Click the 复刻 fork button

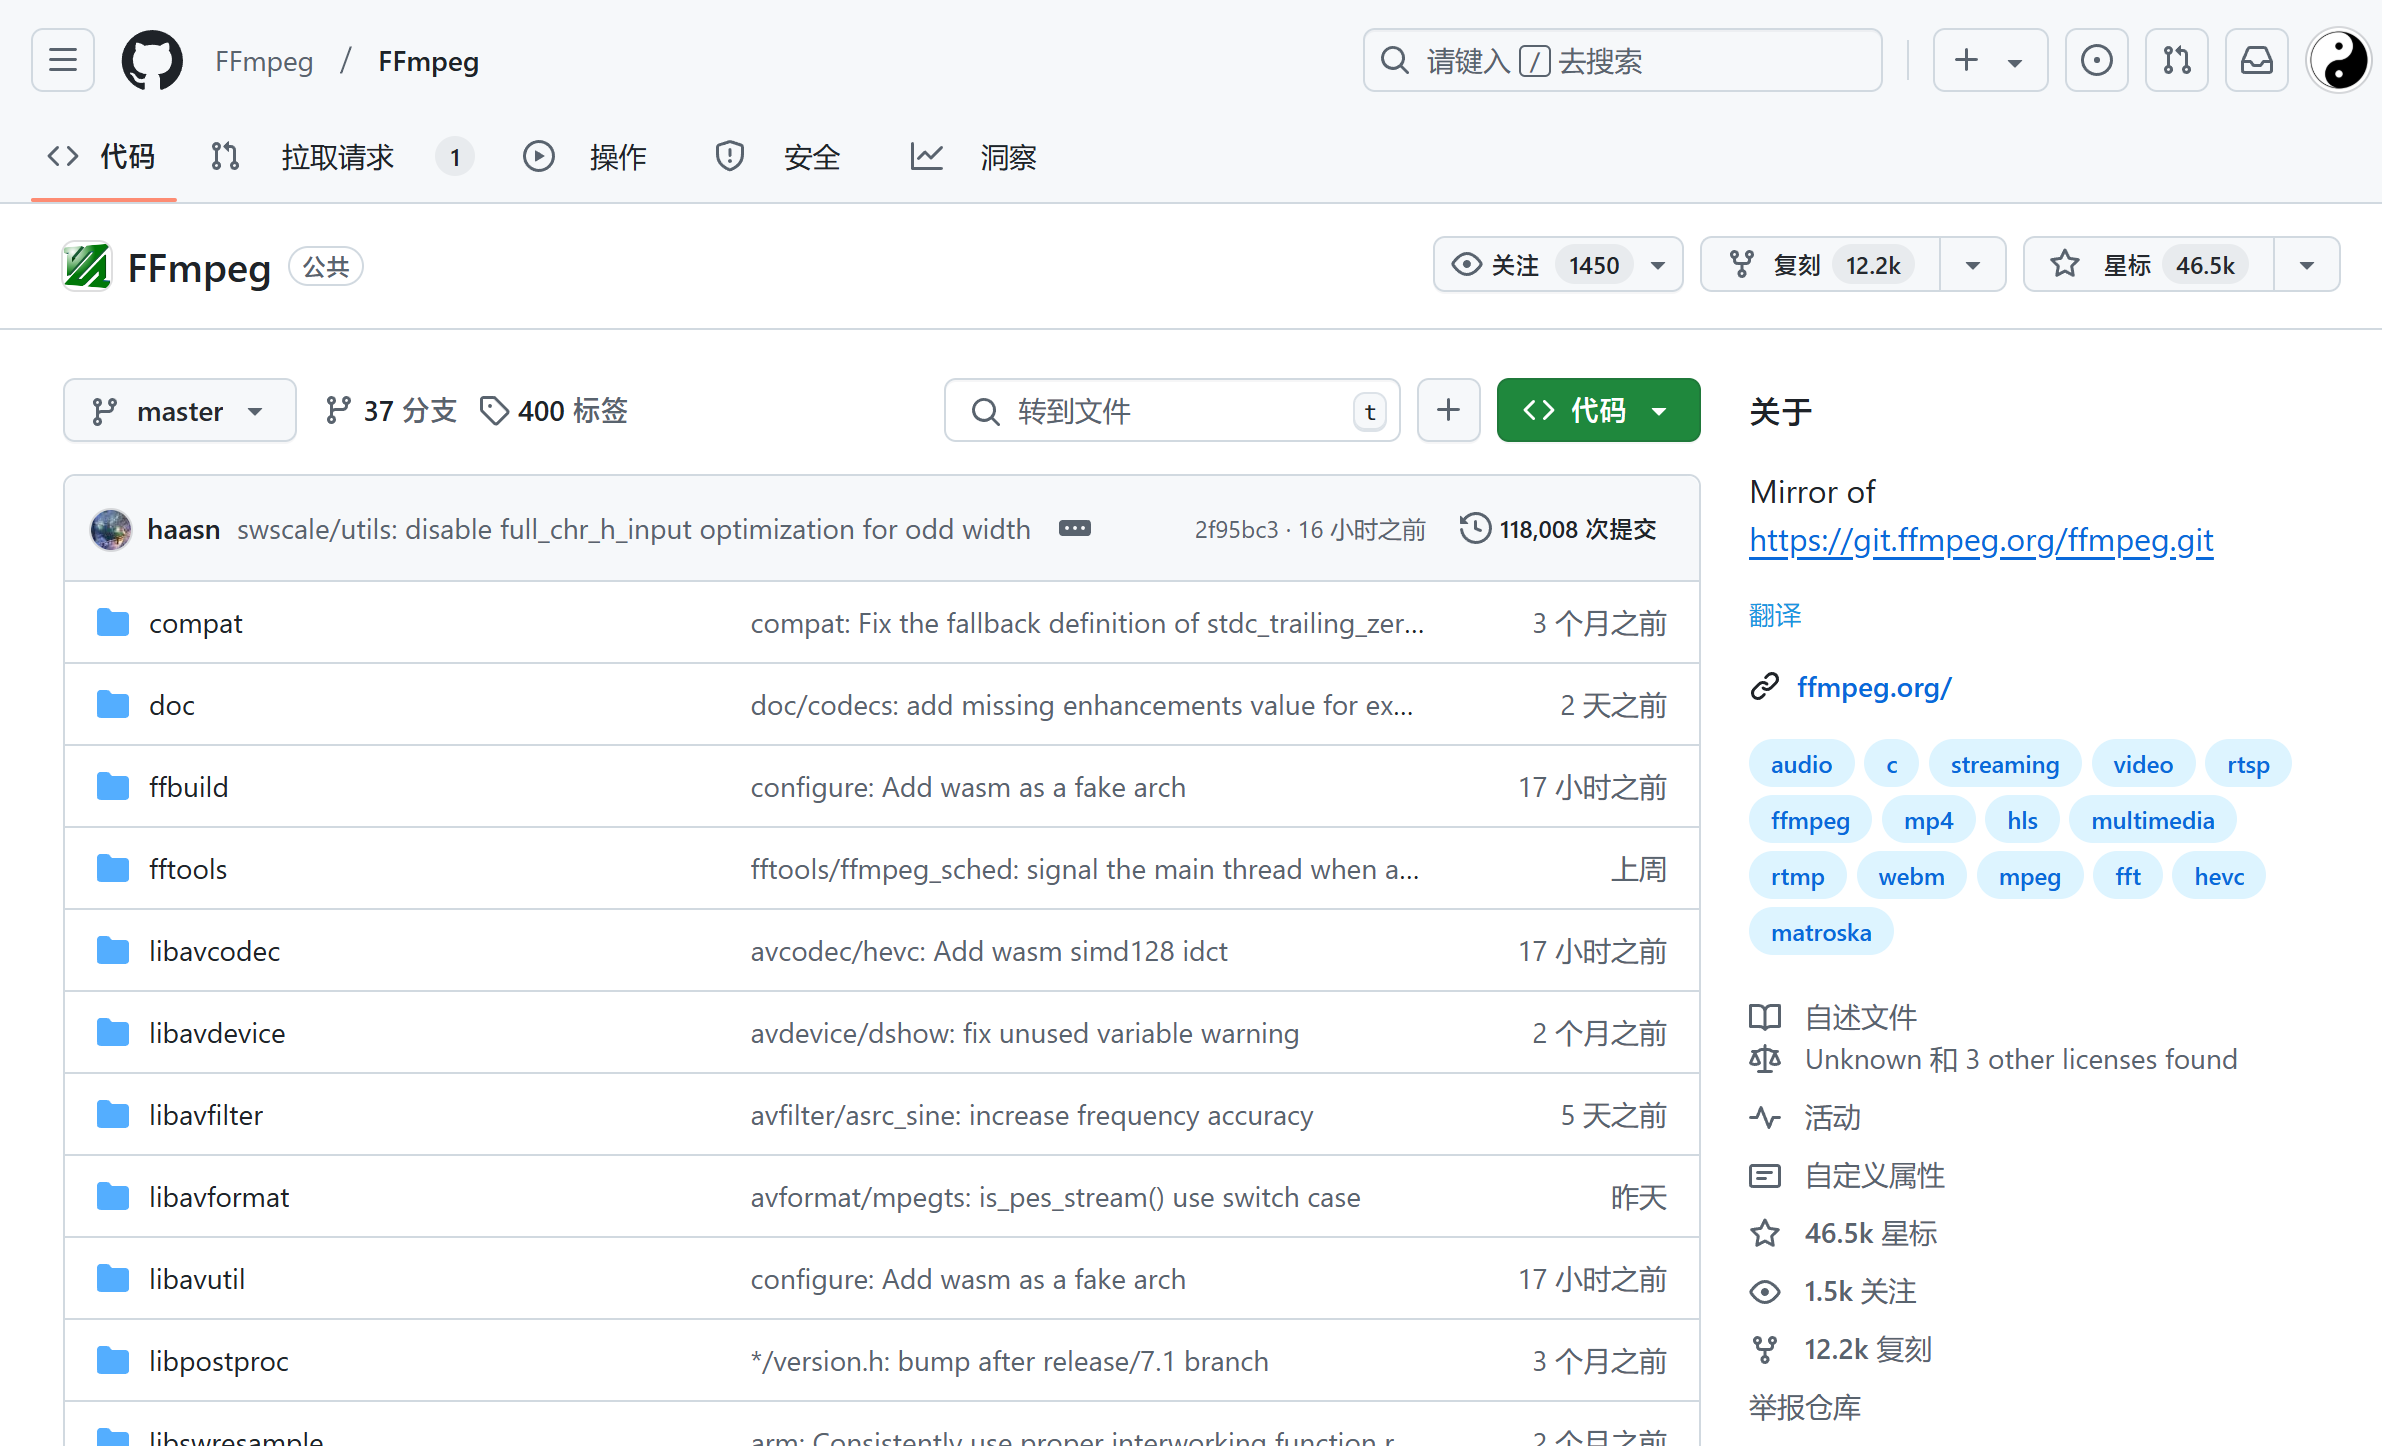[1820, 265]
